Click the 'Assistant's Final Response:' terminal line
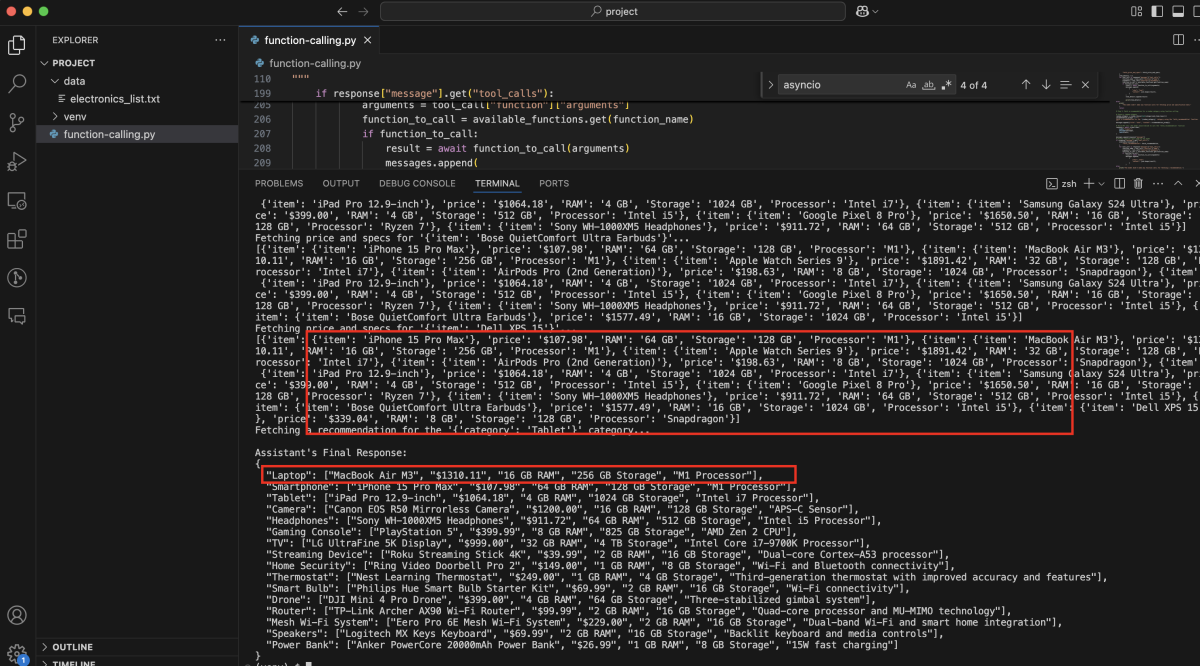 (x=331, y=452)
